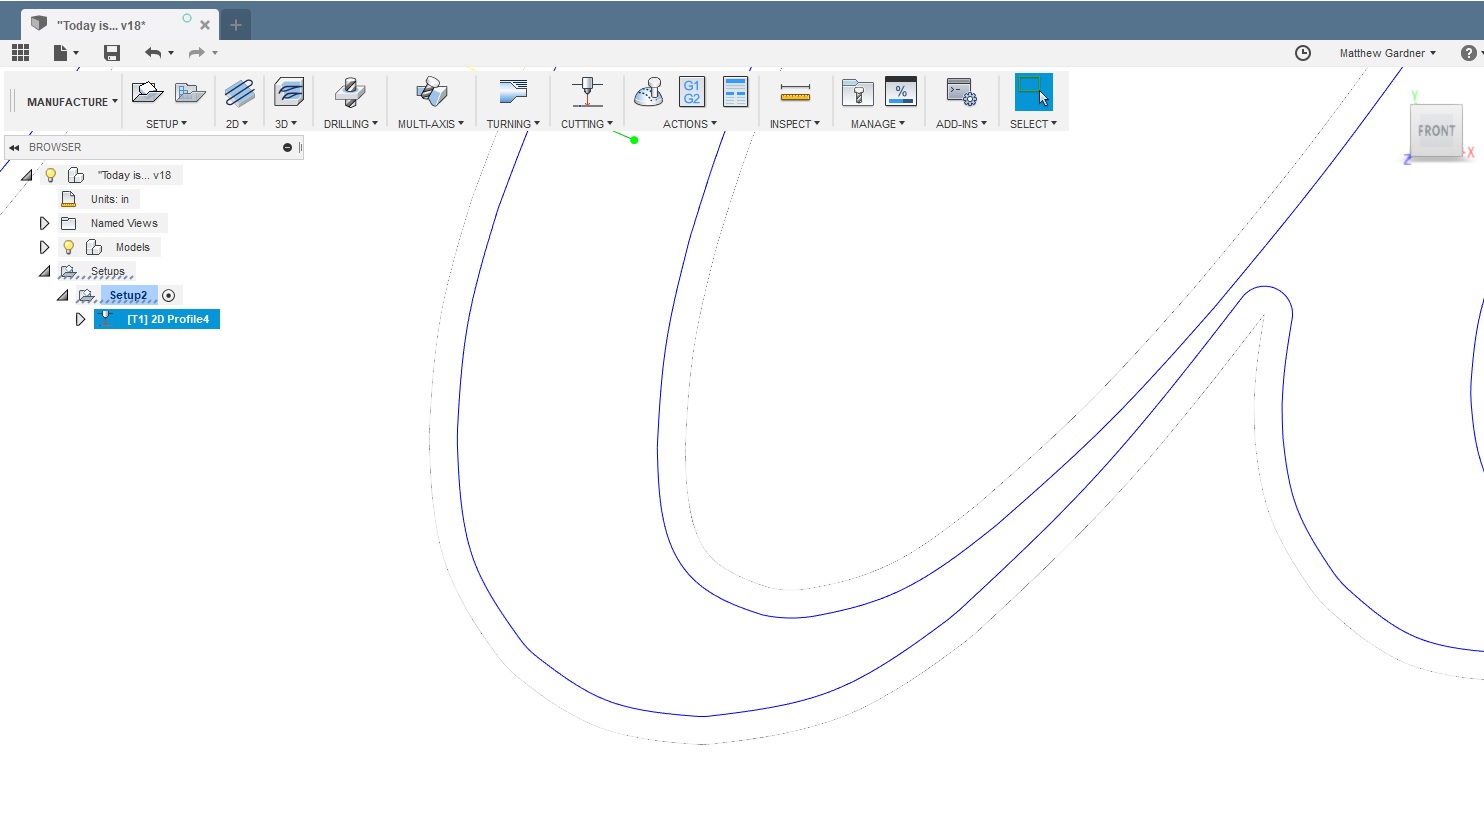
Task: Click the Post Process G1 G2 icon
Action: (692, 92)
